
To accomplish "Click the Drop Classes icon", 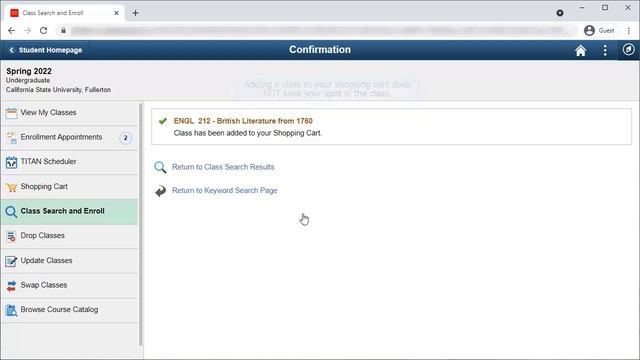I will coord(11,236).
